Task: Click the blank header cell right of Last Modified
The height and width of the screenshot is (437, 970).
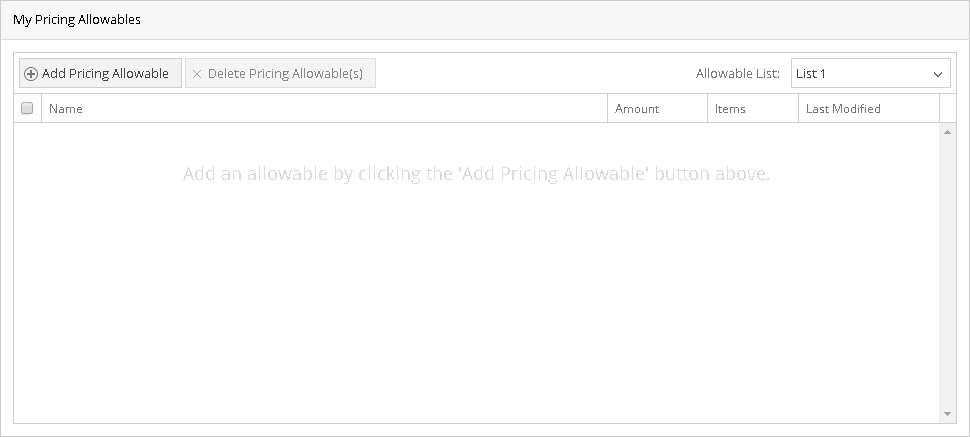Action: (x=948, y=109)
